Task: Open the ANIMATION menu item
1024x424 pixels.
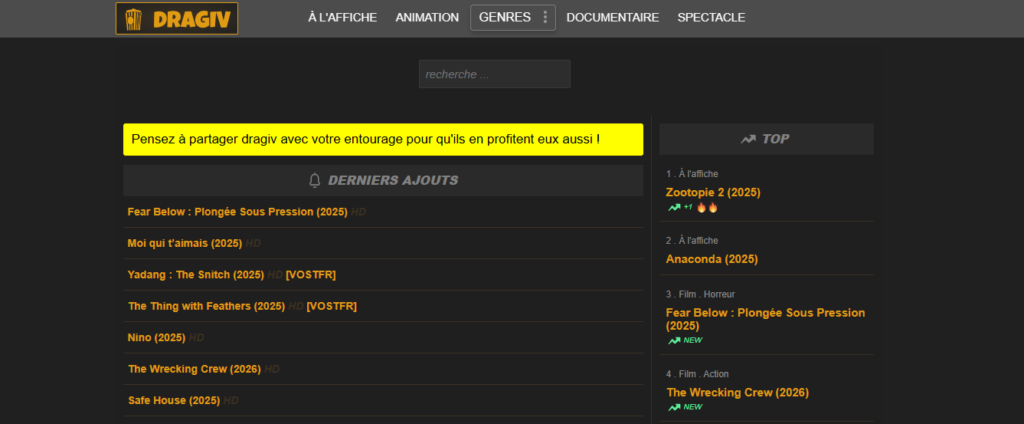Action: pos(427,18)
